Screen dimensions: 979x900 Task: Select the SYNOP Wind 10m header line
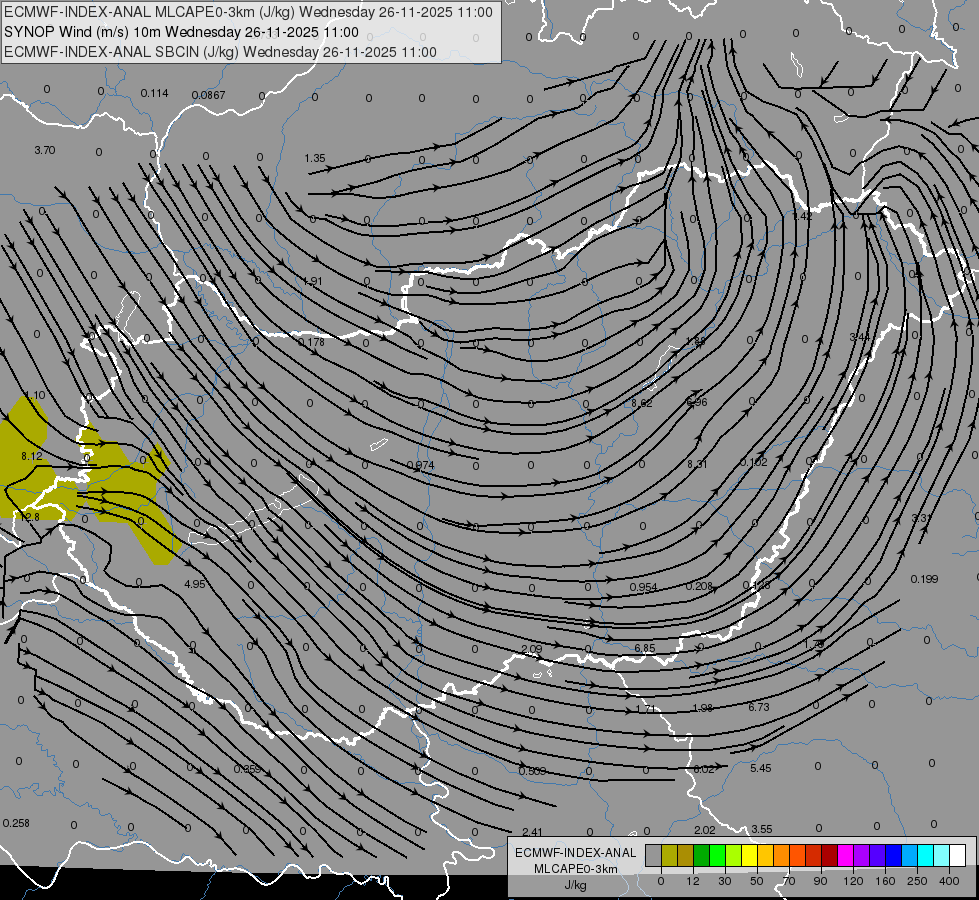181,32
